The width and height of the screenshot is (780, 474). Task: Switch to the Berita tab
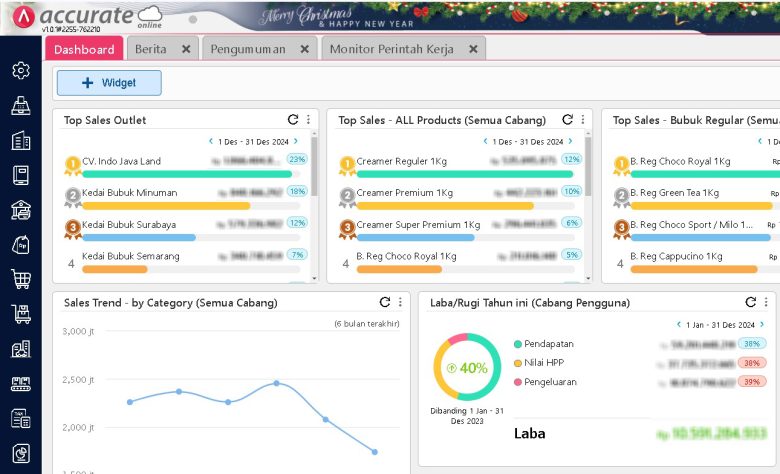pyautogui.click(x=151, y=49)
